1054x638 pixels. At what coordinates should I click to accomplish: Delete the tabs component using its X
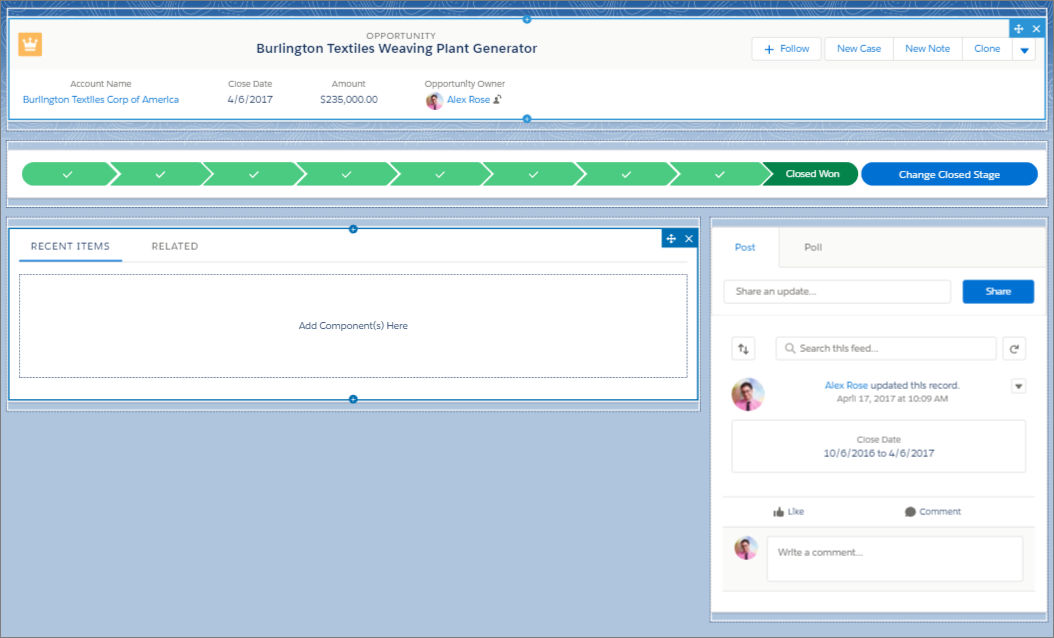click(689, 239)
